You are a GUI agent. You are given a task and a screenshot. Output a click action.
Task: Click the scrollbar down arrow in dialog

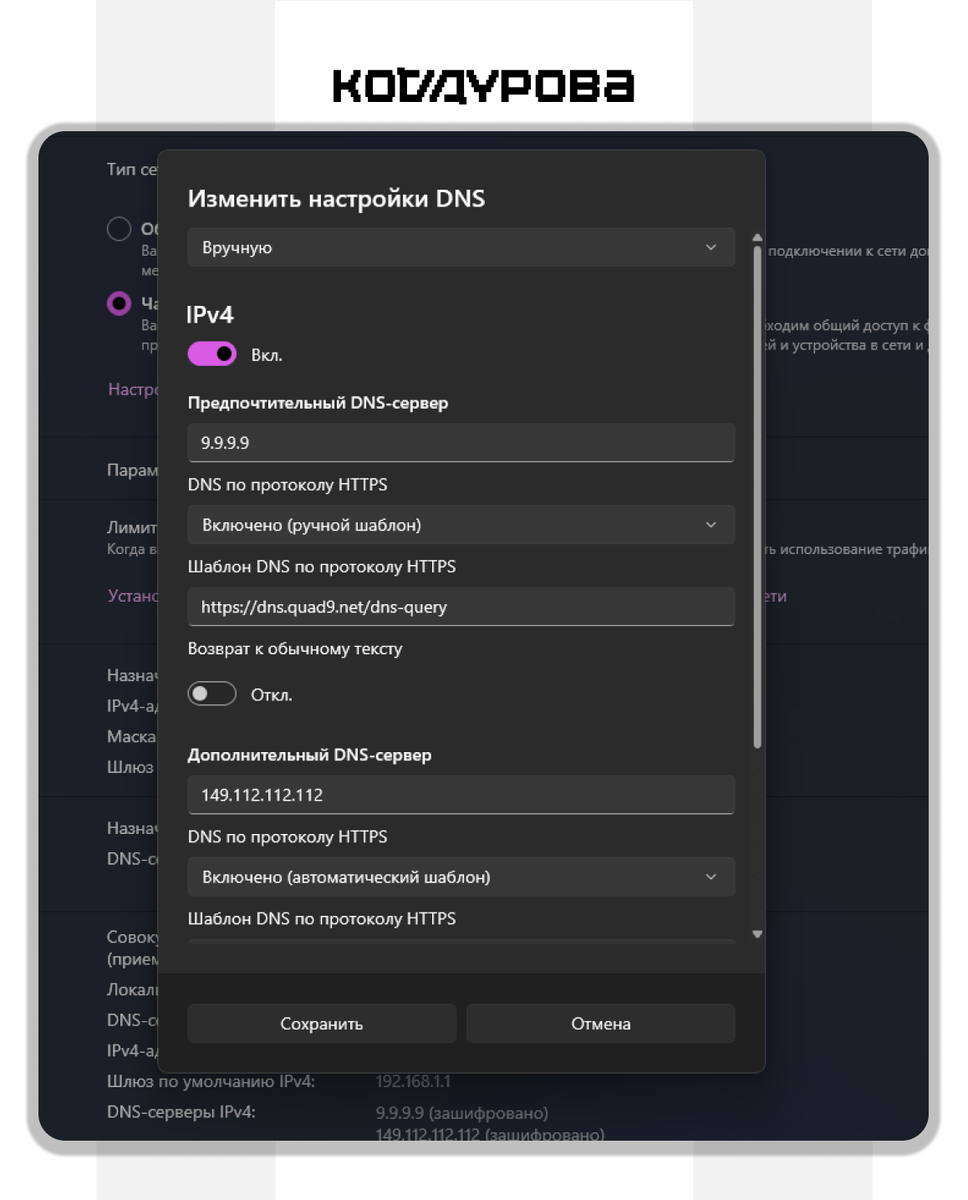point(757,934)
